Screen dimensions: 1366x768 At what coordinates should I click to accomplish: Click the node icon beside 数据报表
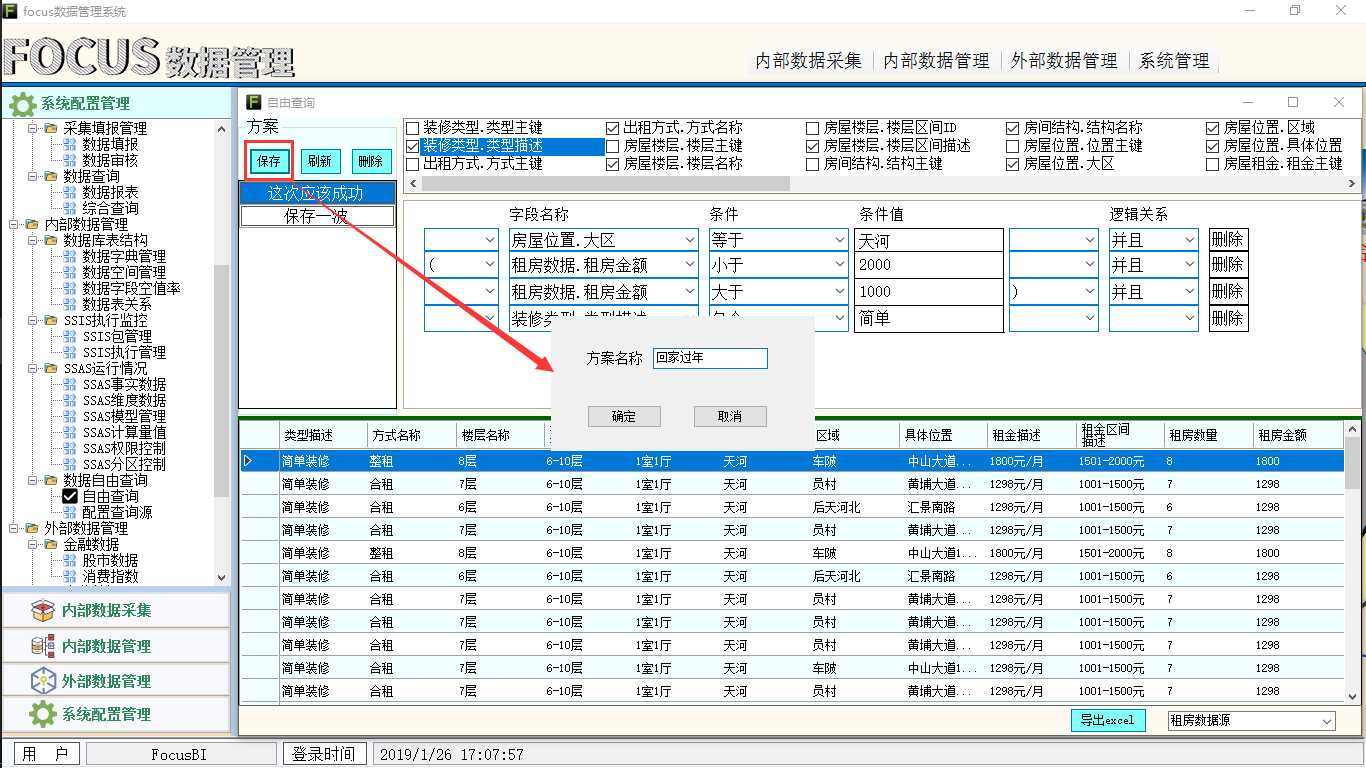coord(70,192)
